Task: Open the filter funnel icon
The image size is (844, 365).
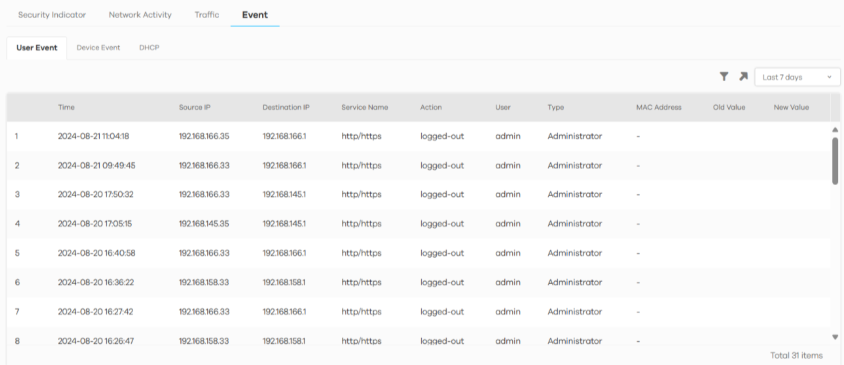Action: 724,77
